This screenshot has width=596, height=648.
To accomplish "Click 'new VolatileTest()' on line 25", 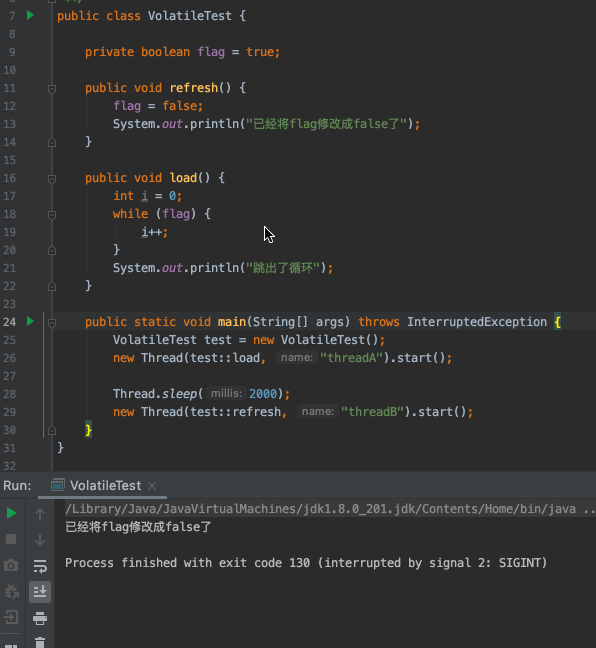I will tap(316, 340).
